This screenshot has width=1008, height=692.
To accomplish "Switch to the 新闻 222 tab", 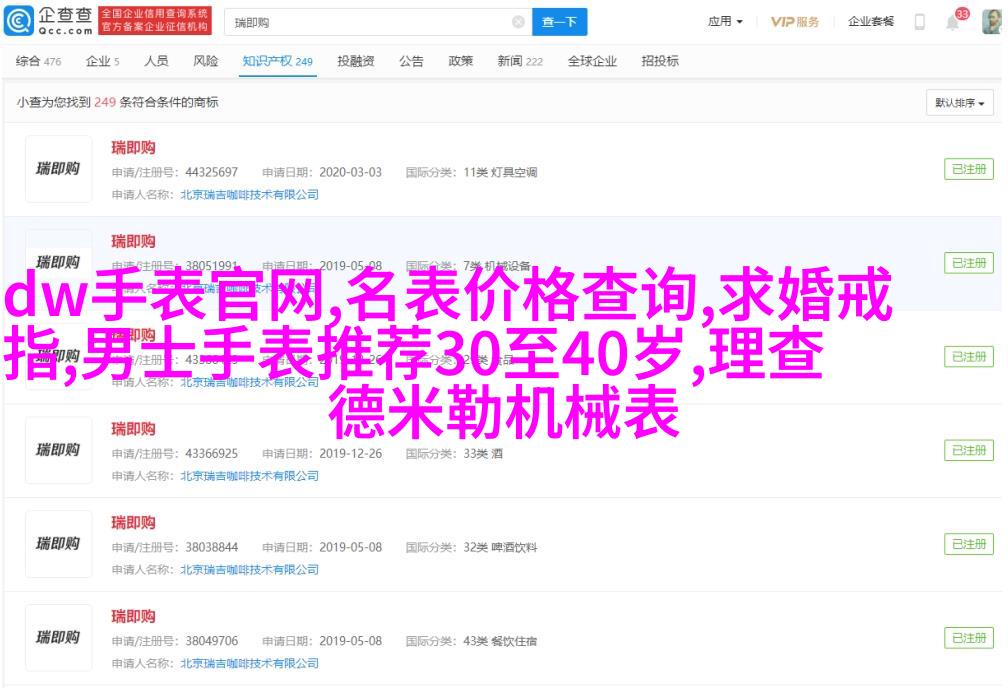I will (520, 61).
